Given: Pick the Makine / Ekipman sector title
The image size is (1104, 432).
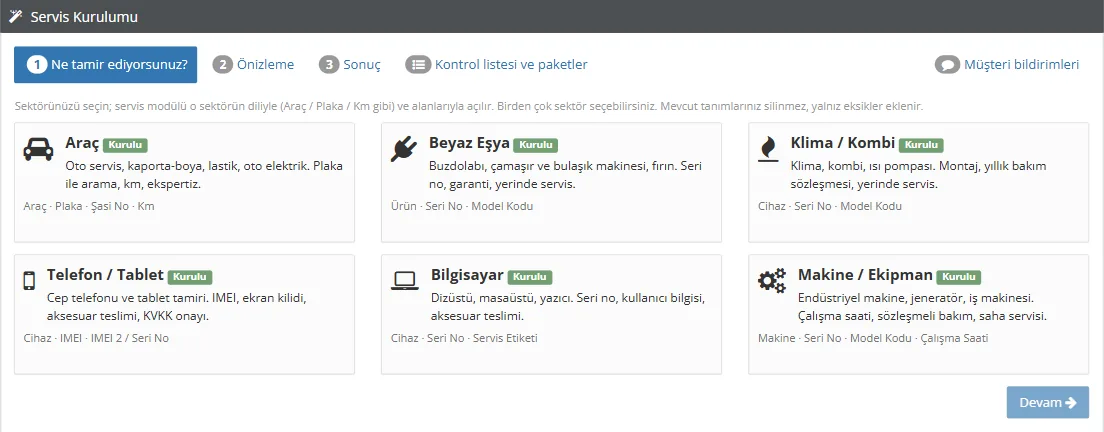Looking at the screenshot, I should [x=865, y=275].
